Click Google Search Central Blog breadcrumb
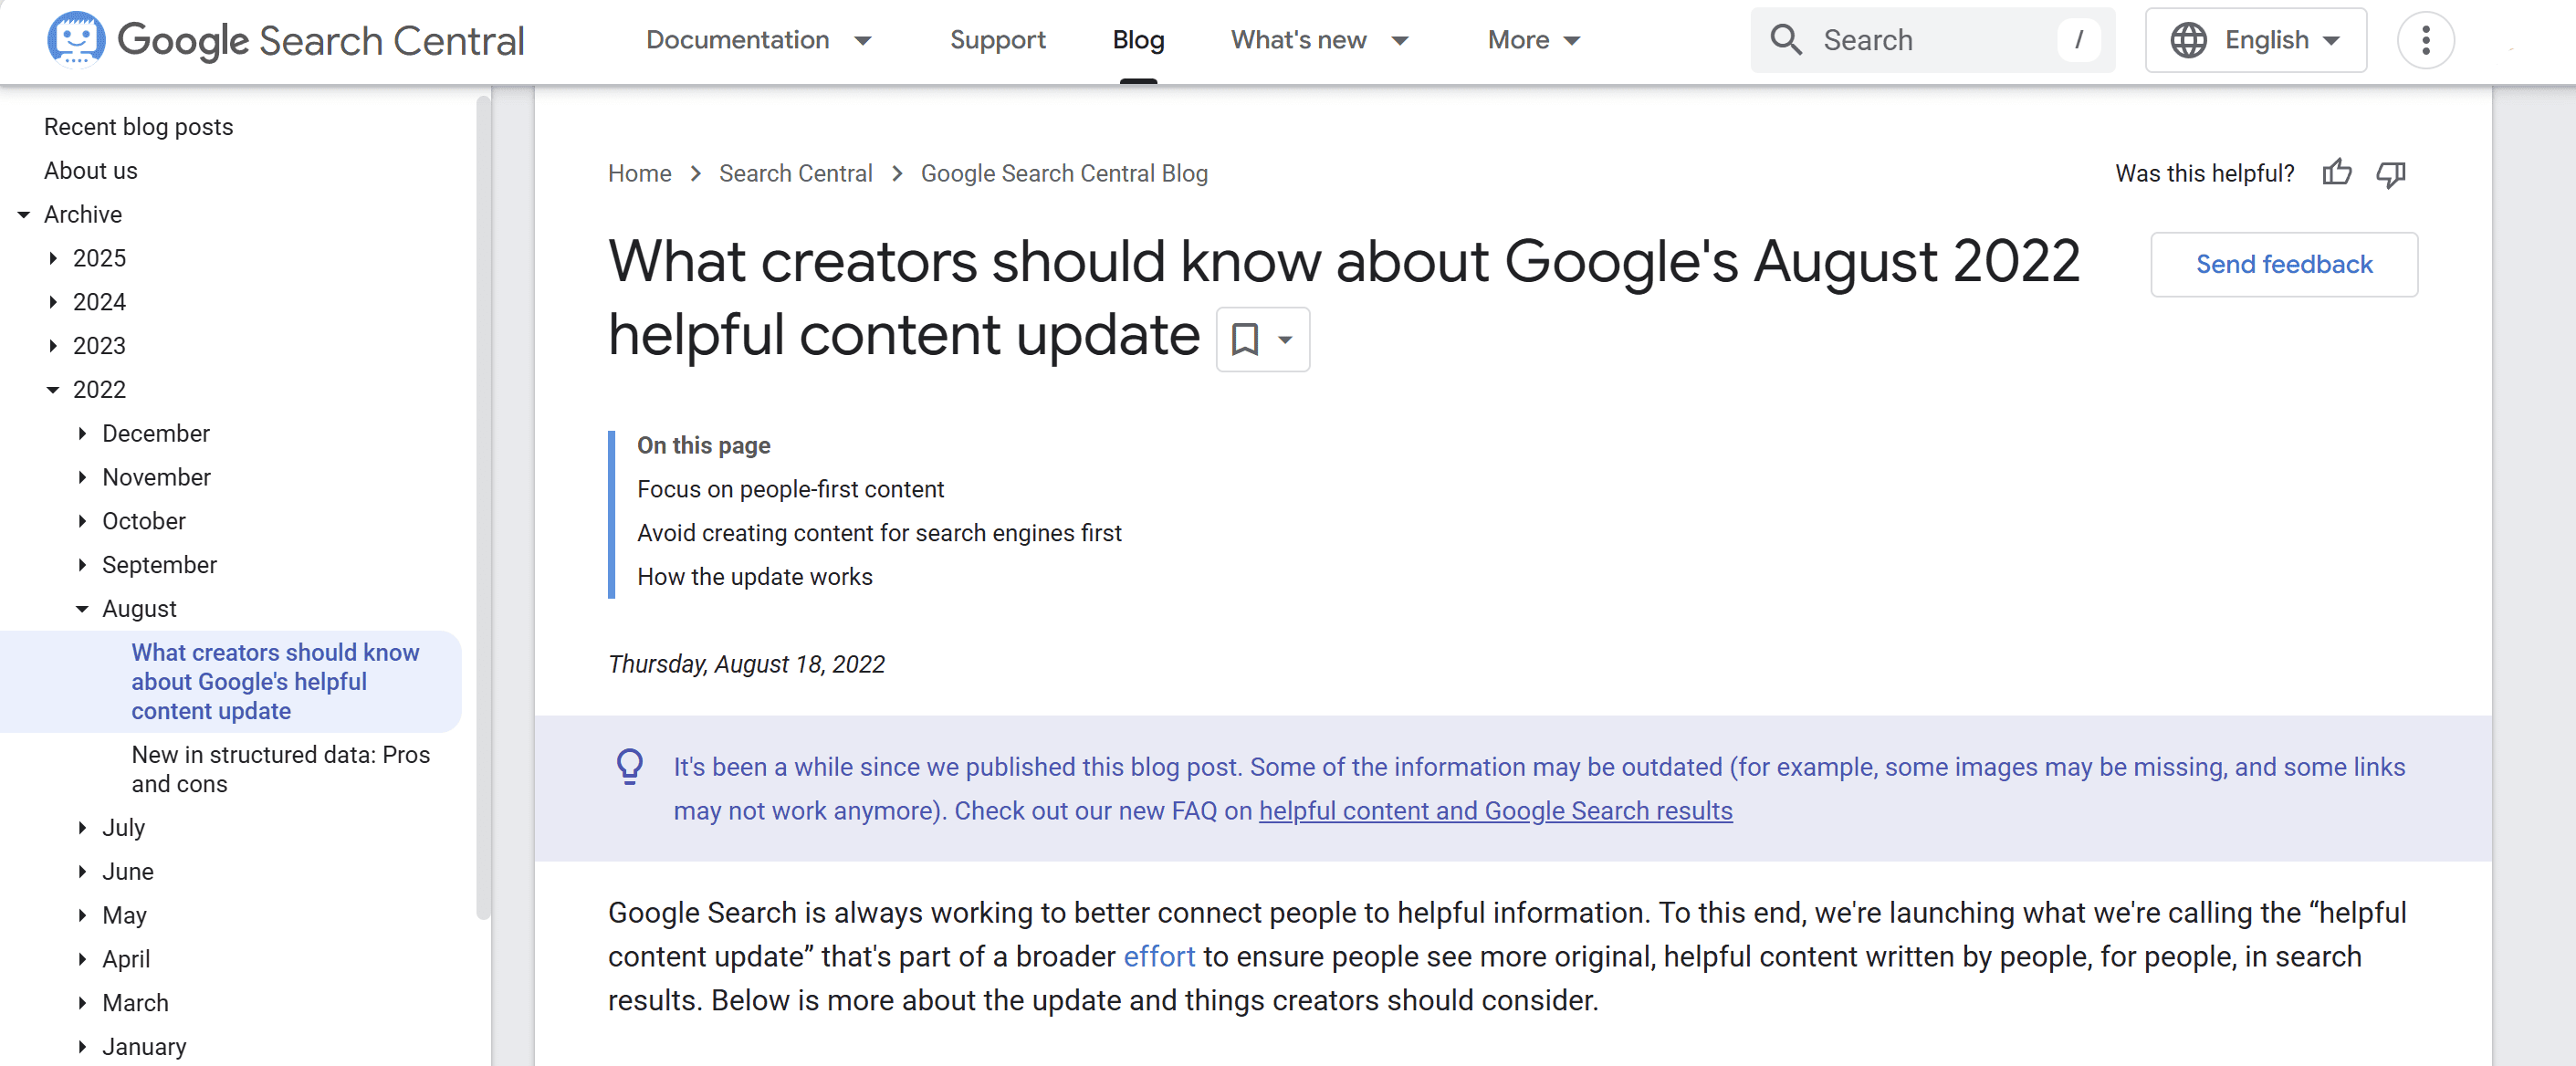2576x1066 pixels. (1064, 173)
